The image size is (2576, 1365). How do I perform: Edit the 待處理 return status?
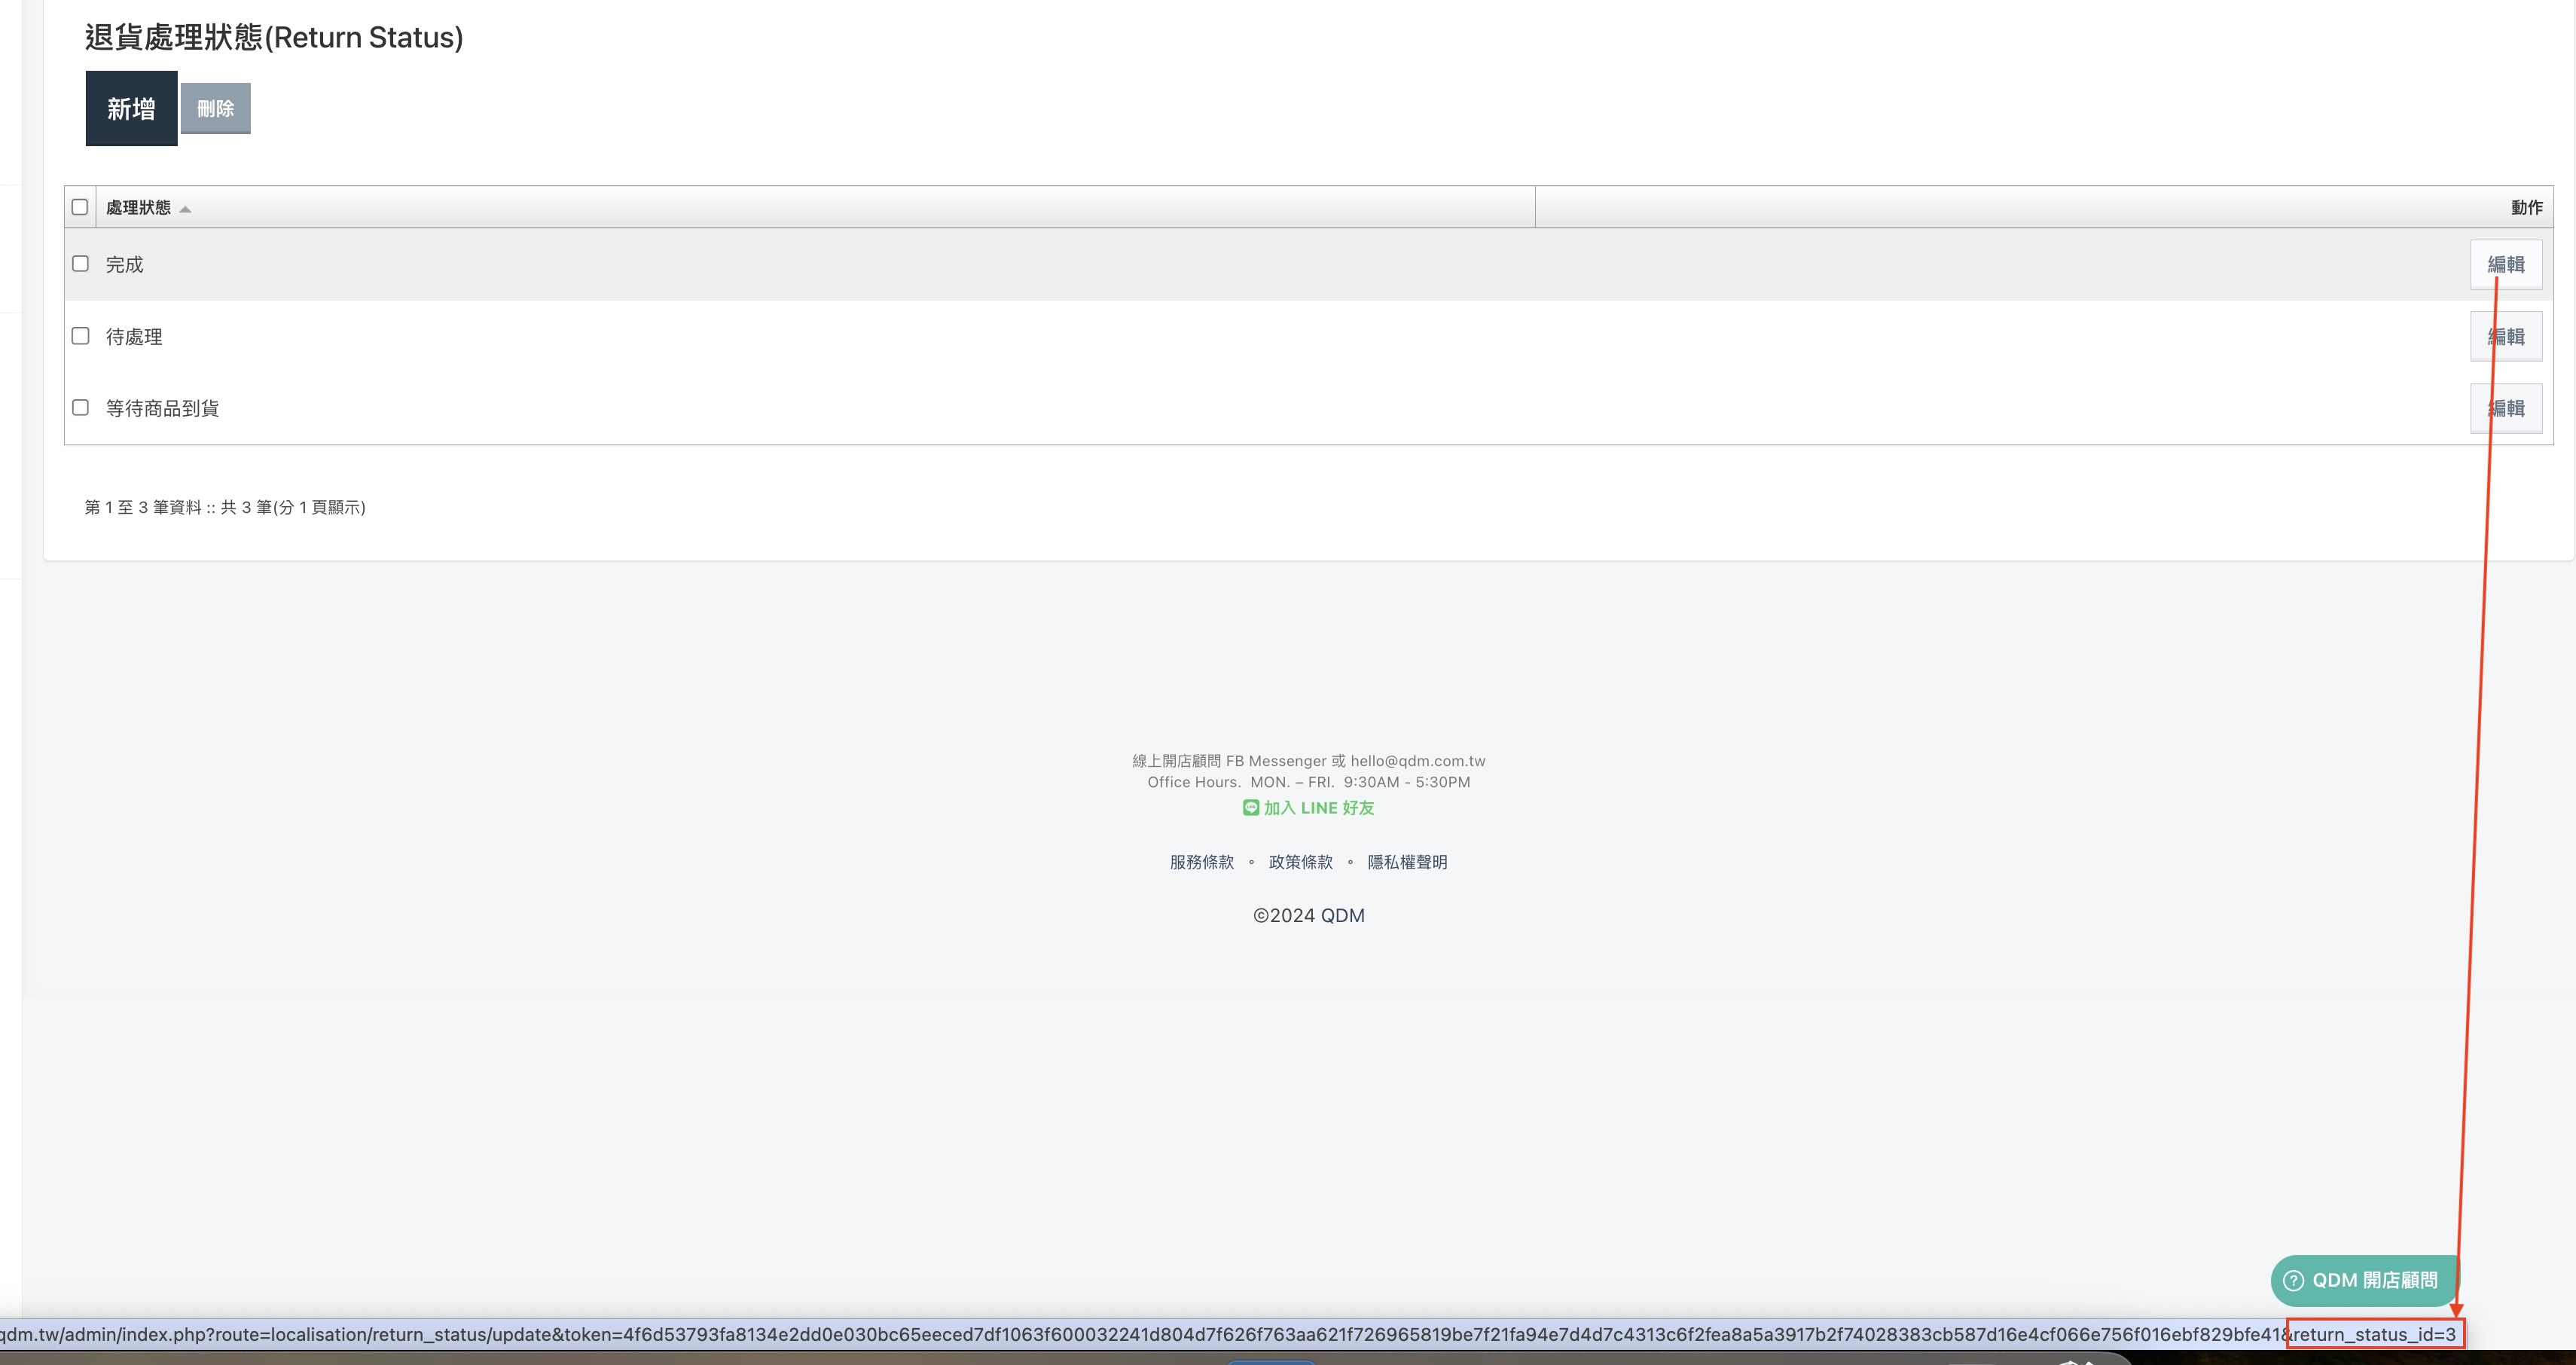[2505, 337]
